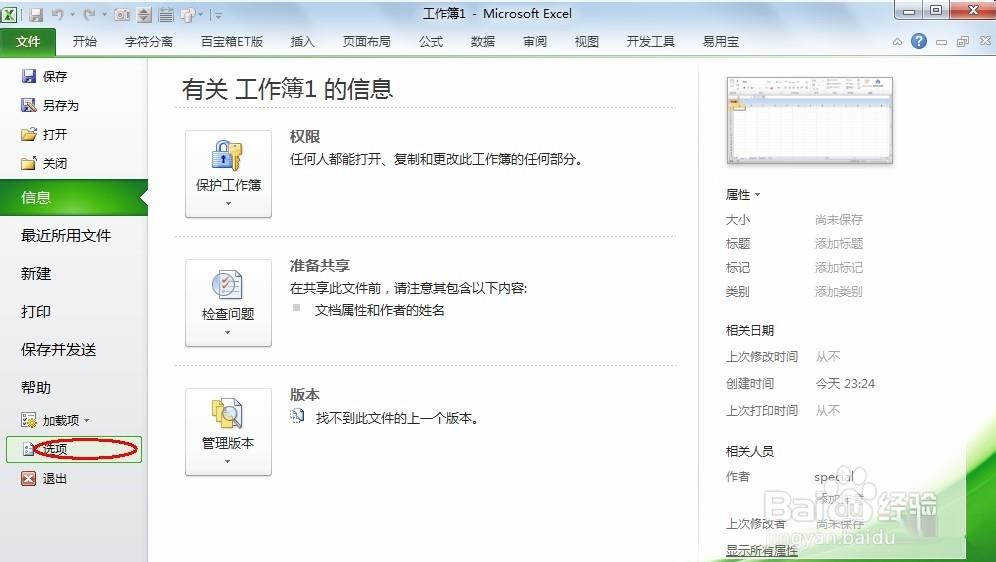Screen dimensions: 996x562
Task: Click the workbook window close X icon
Action: (985, 41)
